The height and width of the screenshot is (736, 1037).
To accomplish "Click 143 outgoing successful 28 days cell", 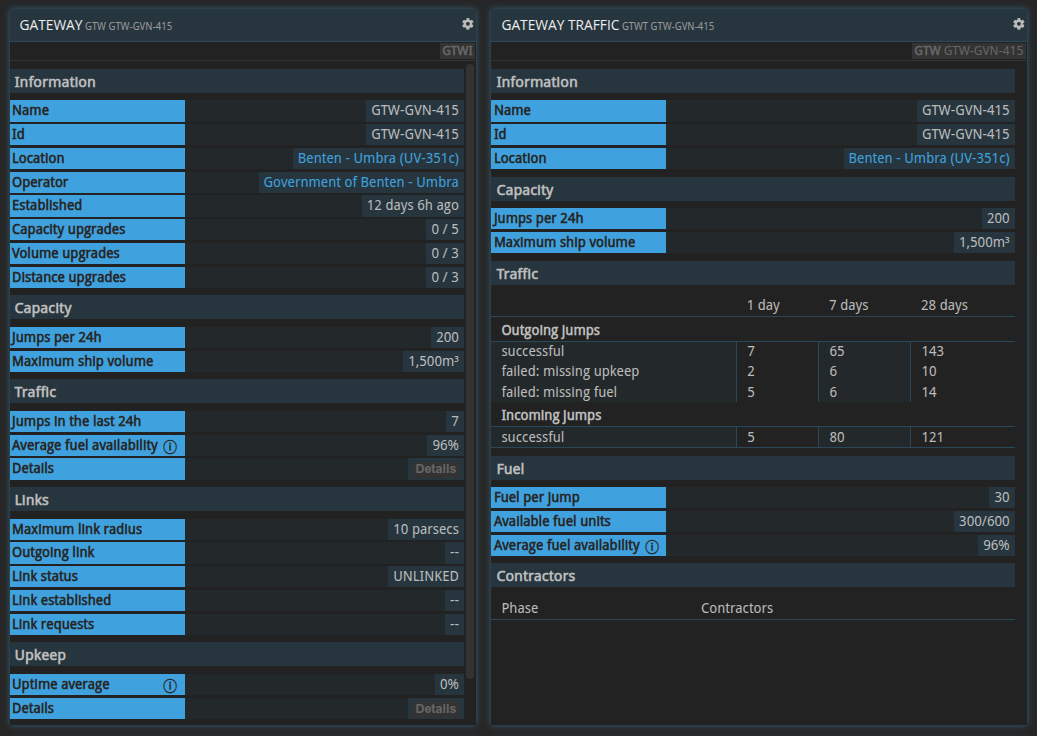I will pos(933,351).
